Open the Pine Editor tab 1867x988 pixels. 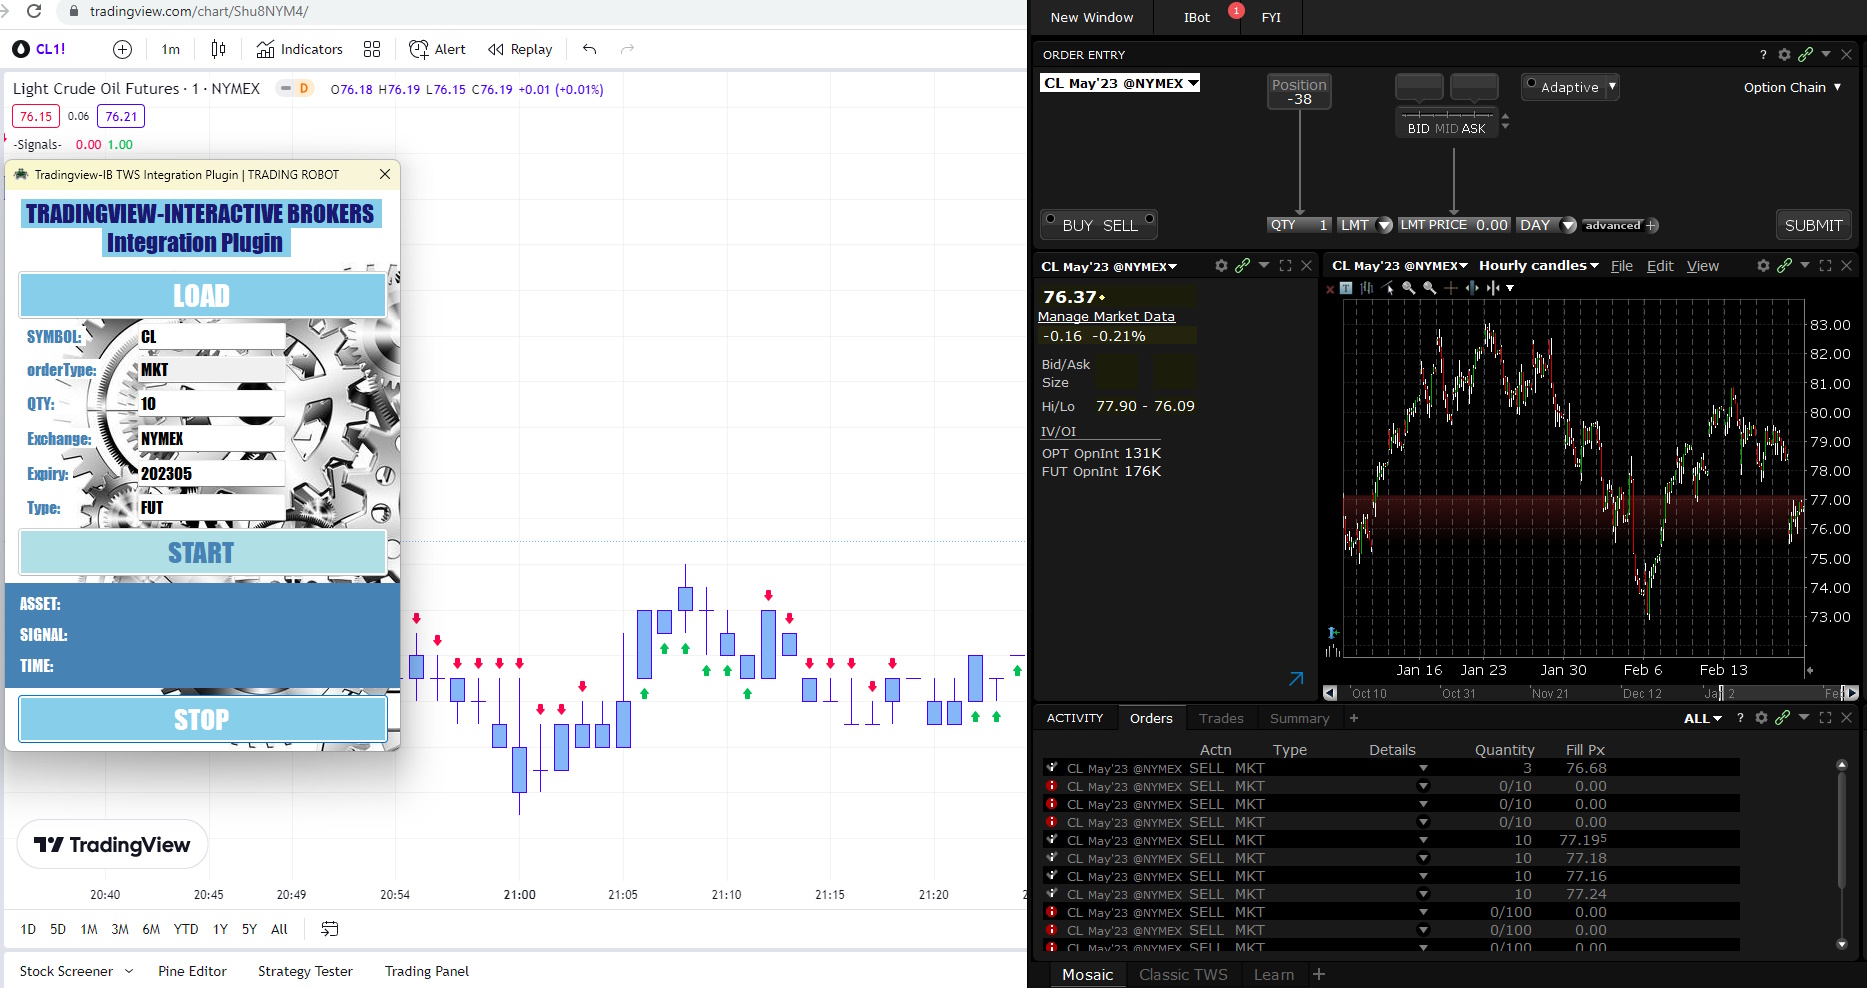(x=192, y=971)
